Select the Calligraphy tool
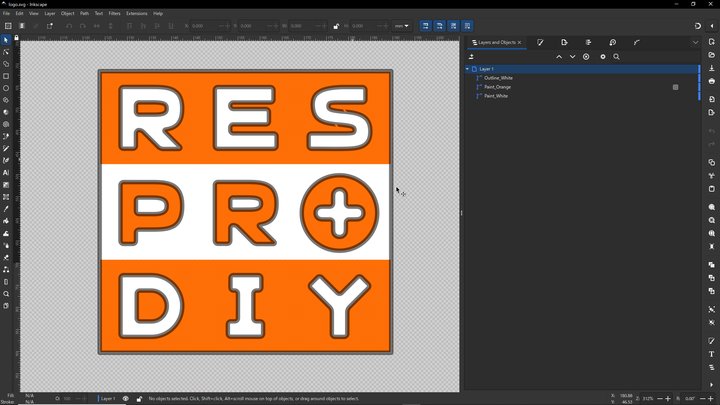This screenshot has height=405, width=720. [x=6, y=161]
